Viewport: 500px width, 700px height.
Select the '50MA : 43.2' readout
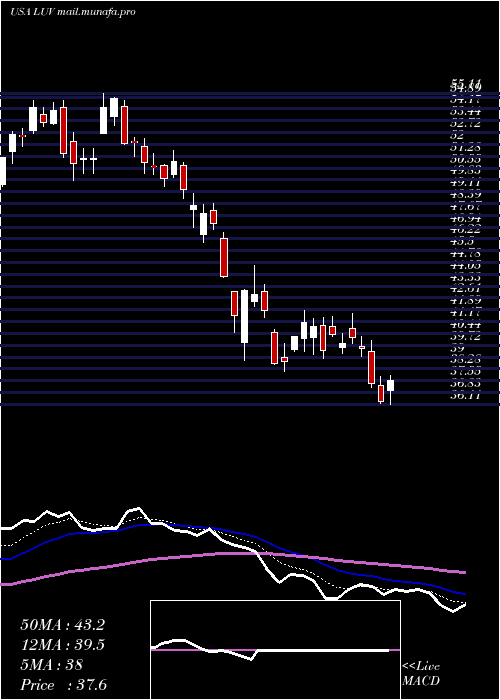tap(62, 625)
